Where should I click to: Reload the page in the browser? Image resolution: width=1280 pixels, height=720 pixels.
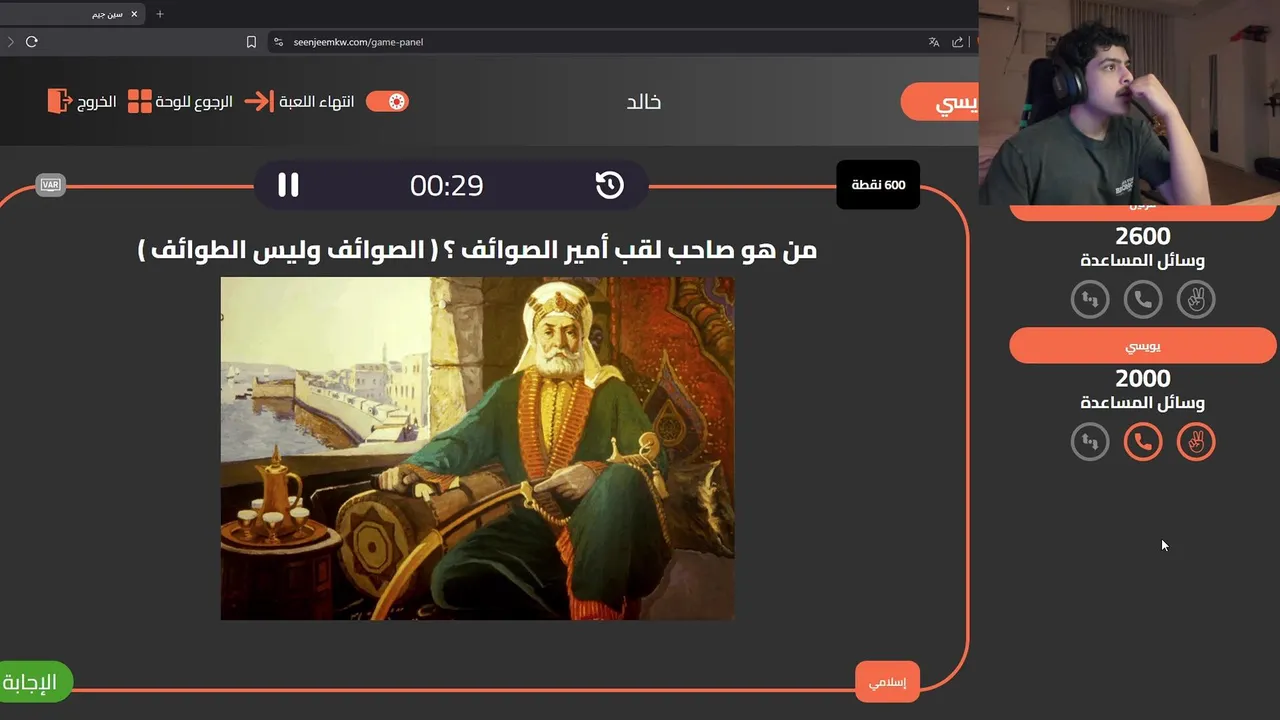pos(32,42)
